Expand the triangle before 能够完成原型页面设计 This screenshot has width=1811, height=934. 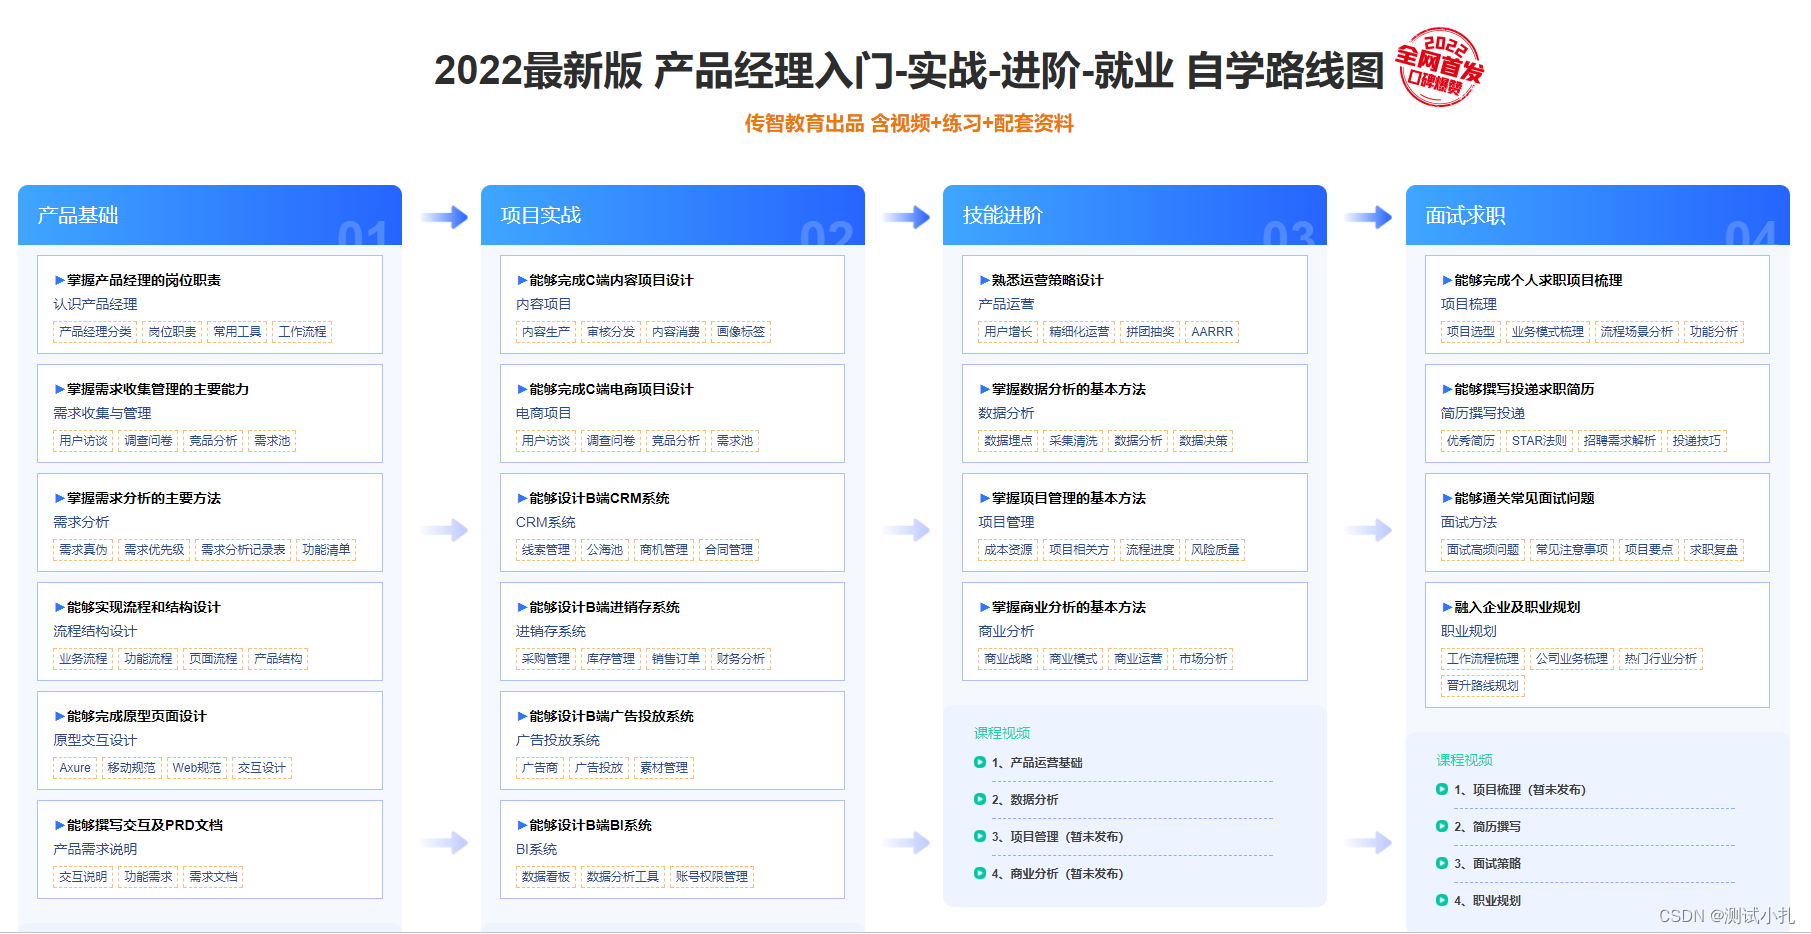(x=59, y=717)
